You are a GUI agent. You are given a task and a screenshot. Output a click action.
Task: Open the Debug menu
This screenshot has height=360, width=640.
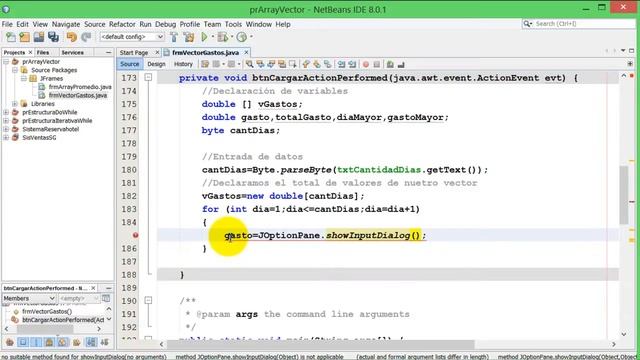tap(165, 24)
